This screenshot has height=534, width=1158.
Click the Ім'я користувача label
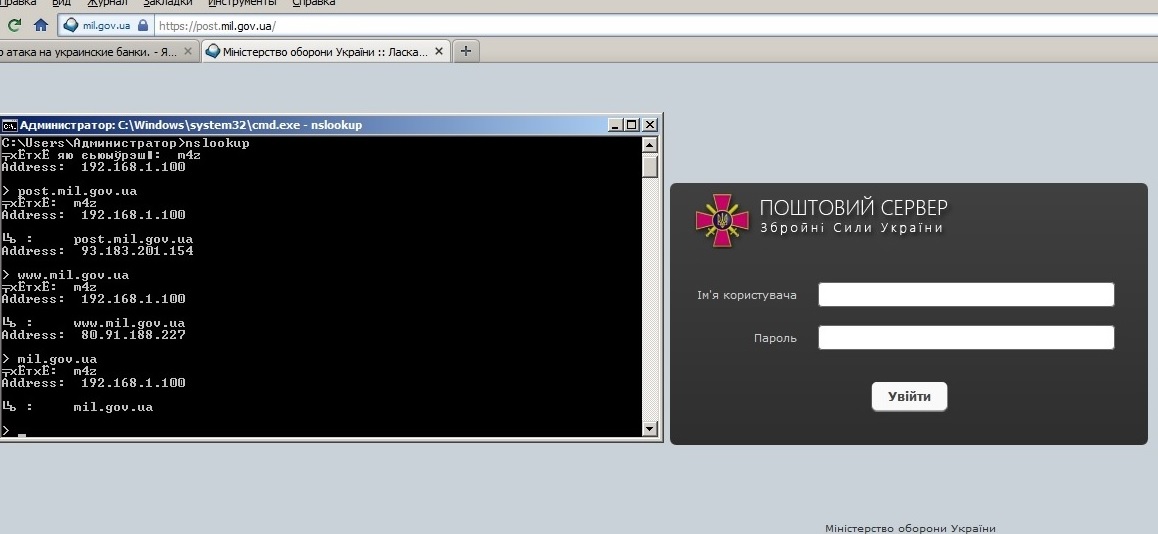[x=747, y=295]
